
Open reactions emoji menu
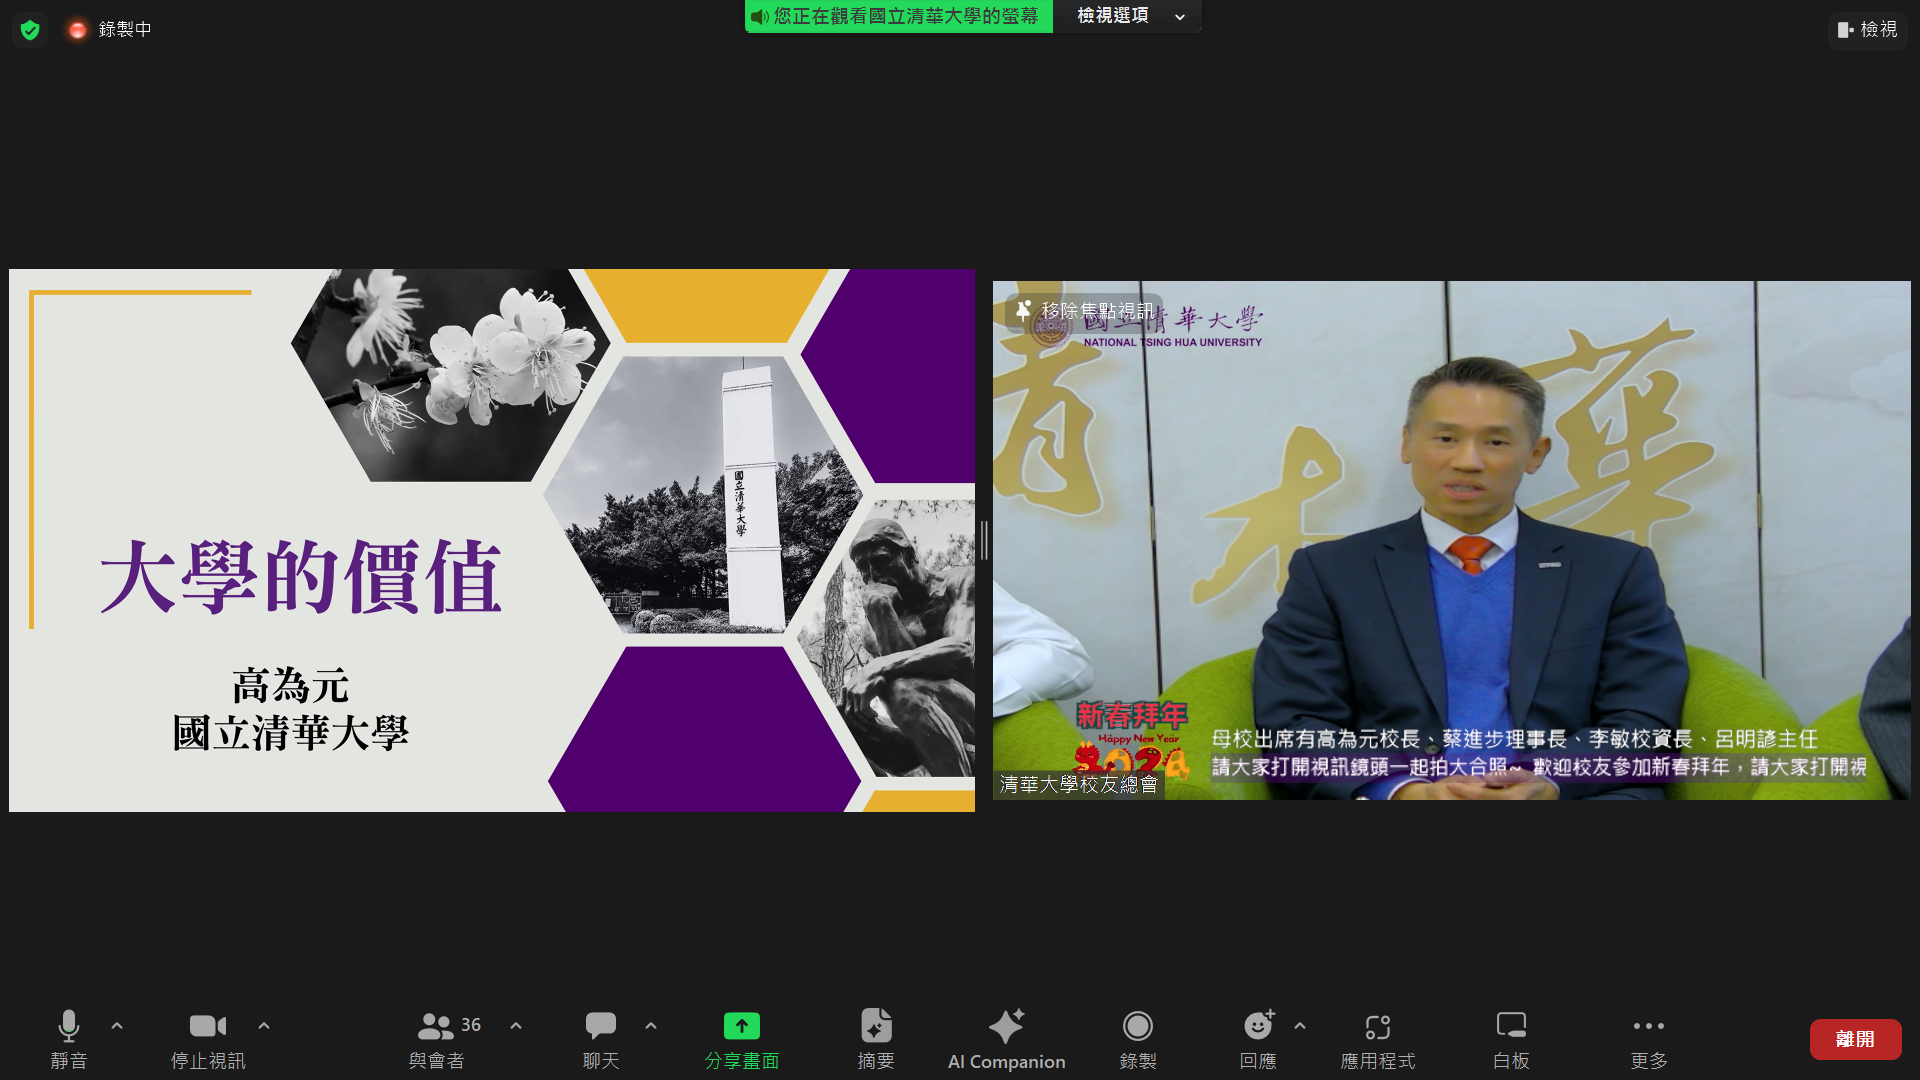tap(1258, 1039)
